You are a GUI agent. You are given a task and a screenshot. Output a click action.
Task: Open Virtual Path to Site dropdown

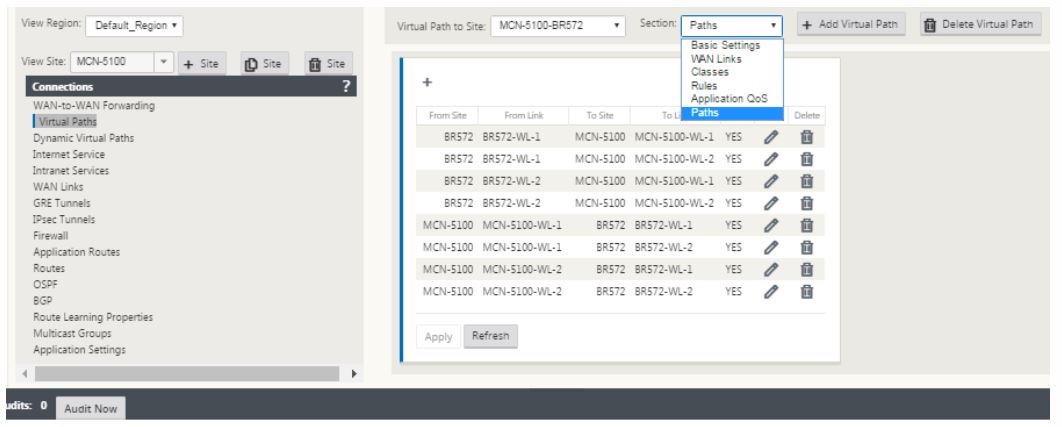coord(557,26)
